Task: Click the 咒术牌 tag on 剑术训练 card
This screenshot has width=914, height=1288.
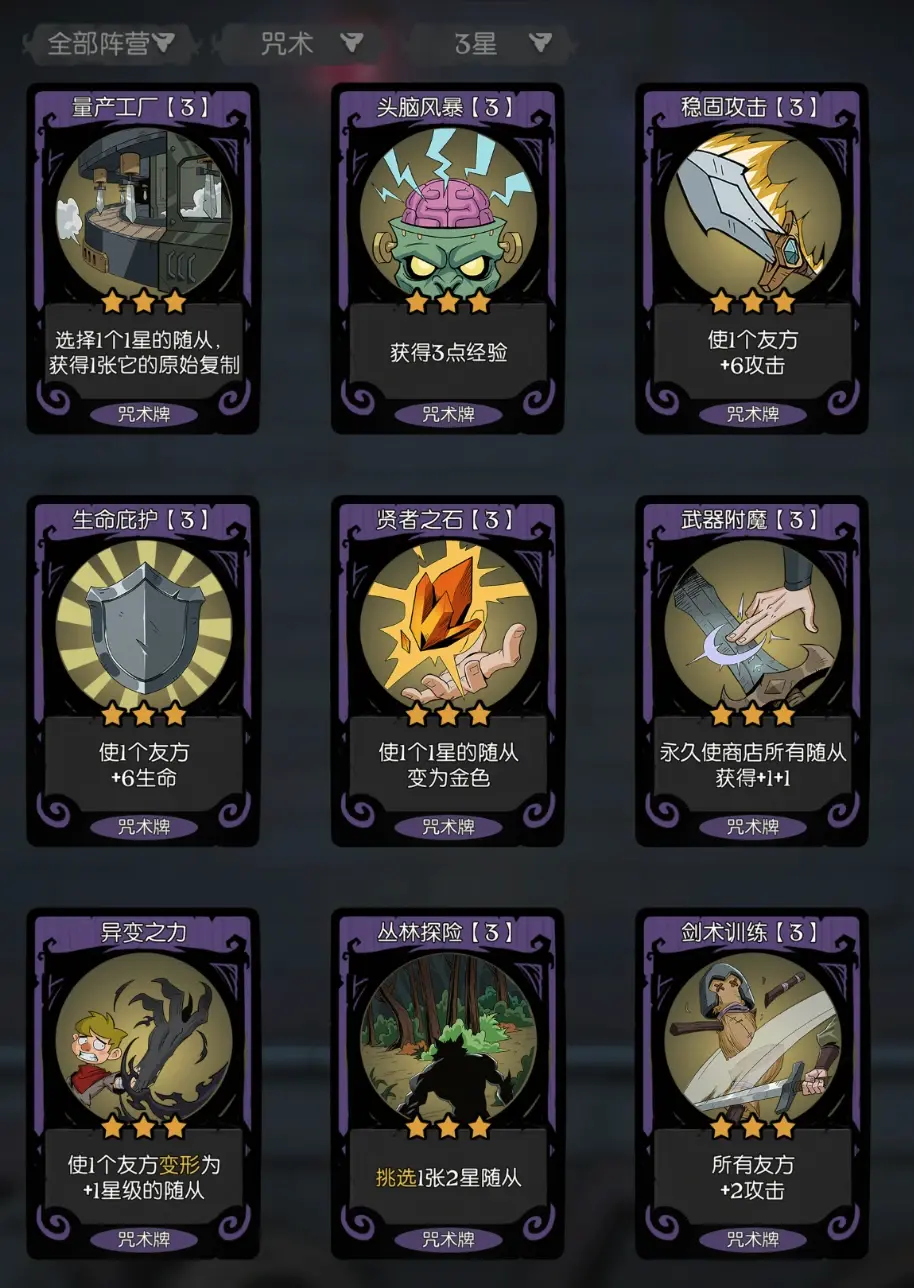Action: pos(752,1240)
